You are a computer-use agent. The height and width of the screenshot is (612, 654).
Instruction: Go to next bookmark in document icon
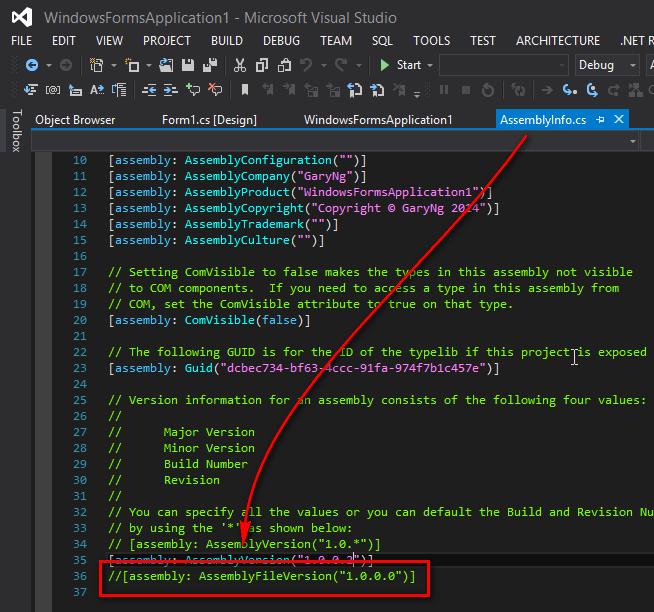[377, 90]
